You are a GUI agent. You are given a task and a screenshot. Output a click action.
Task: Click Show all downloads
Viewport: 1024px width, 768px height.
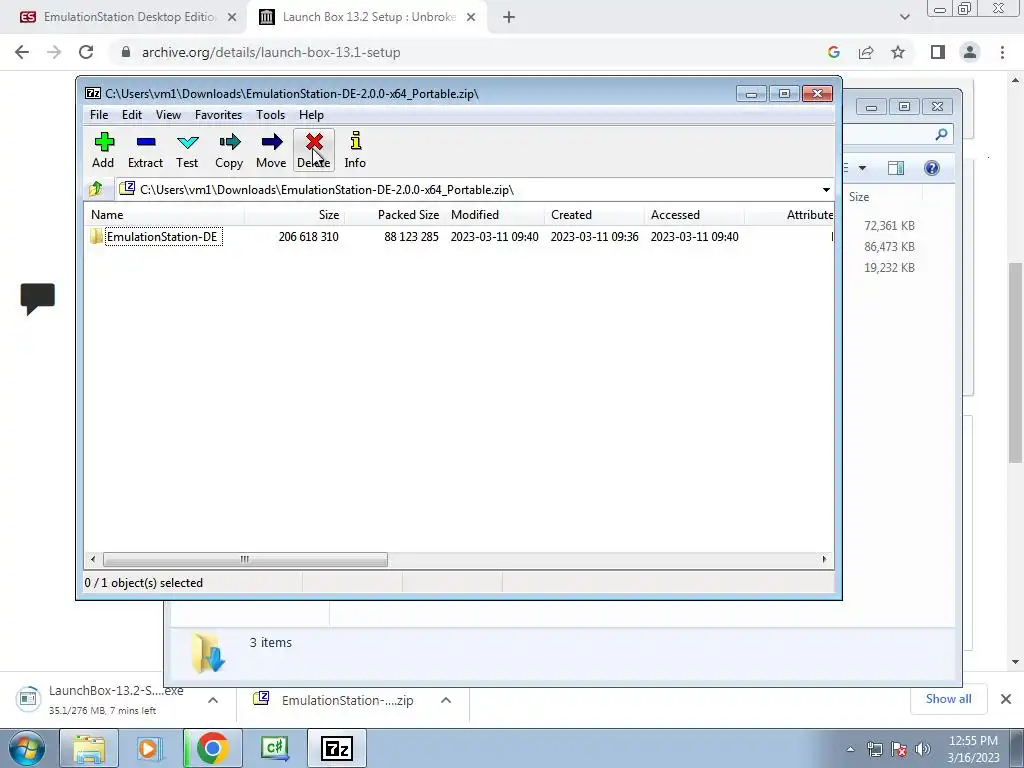[948, 699]
